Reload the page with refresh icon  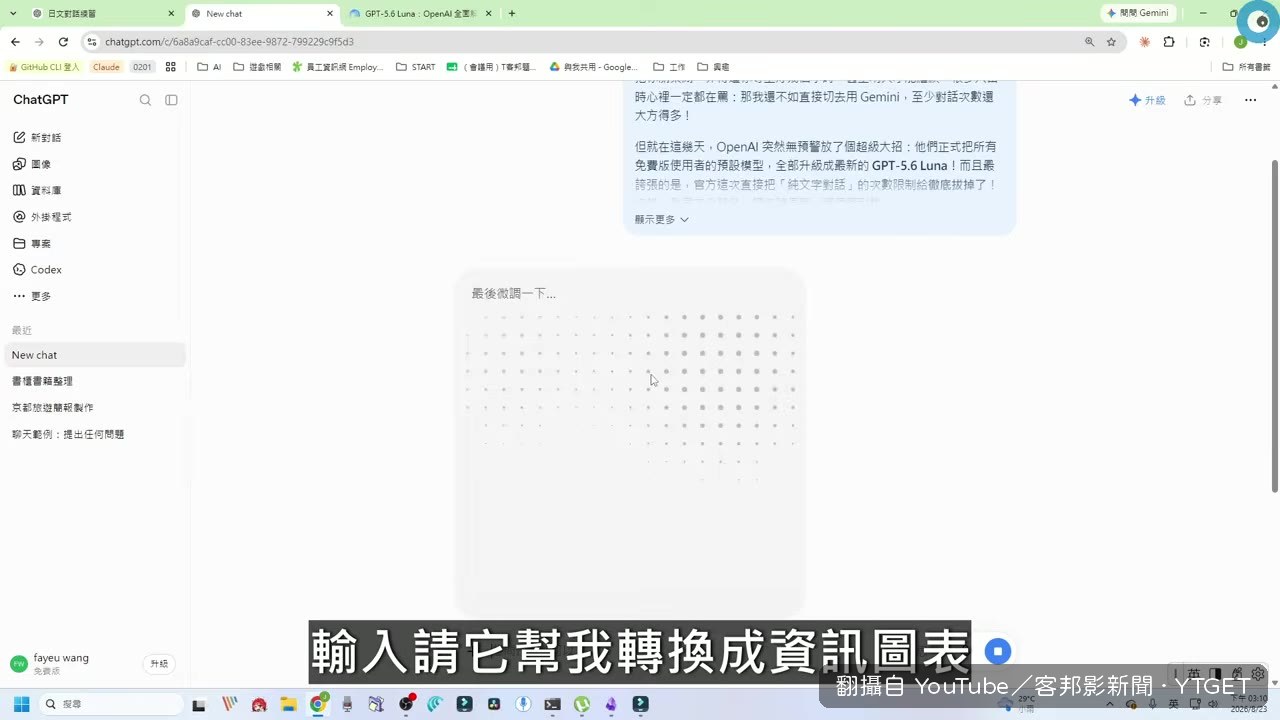(x=63, y=42)
